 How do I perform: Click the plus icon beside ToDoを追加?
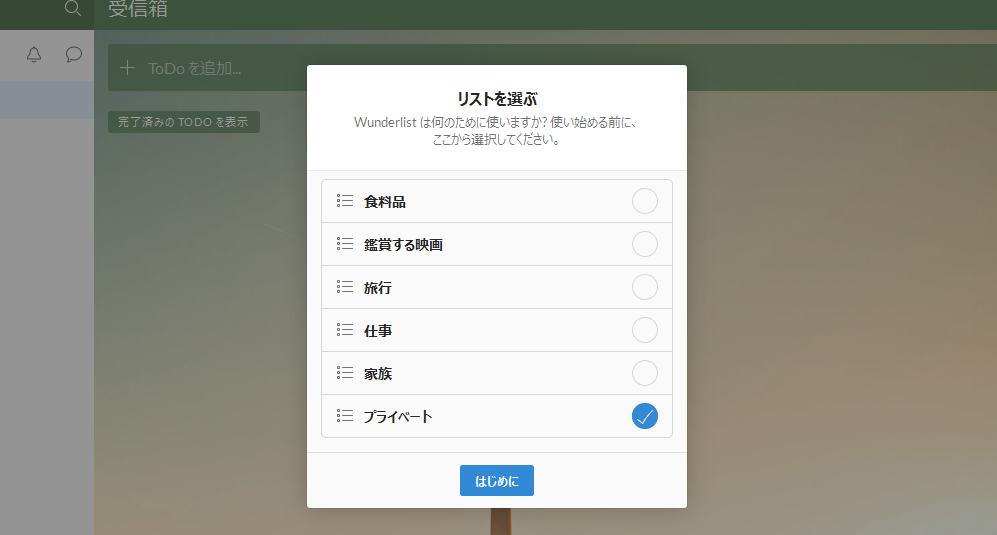click(x=127, y=67)
